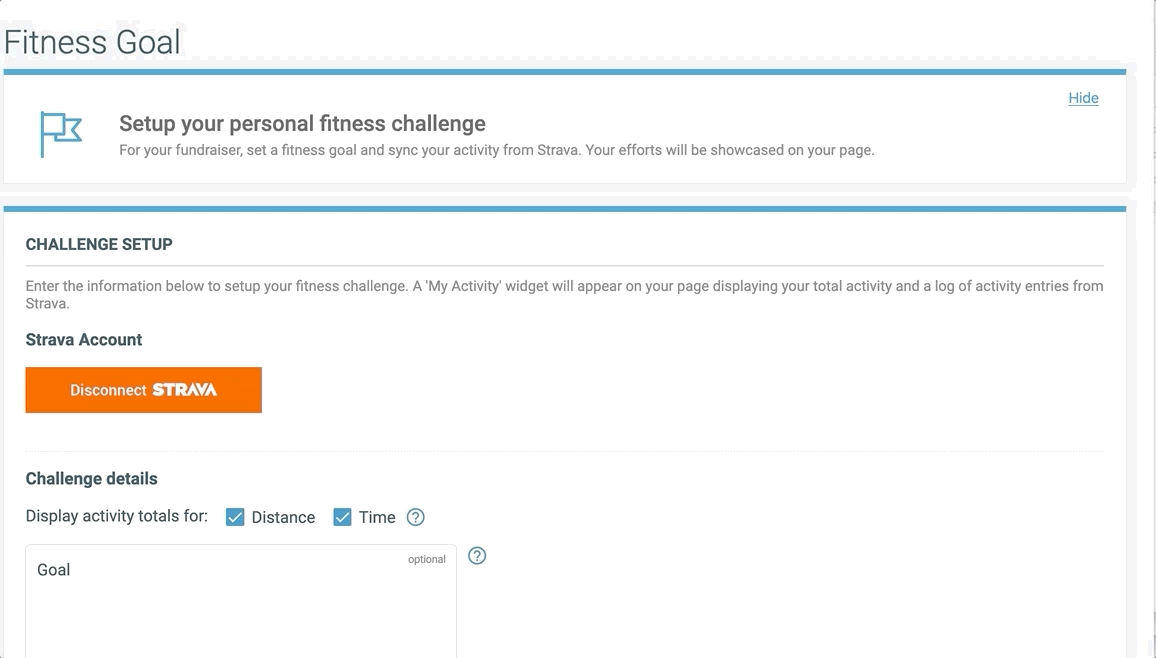
Task: Open help tooltip next to Goal field
Action: pos(477,556)
